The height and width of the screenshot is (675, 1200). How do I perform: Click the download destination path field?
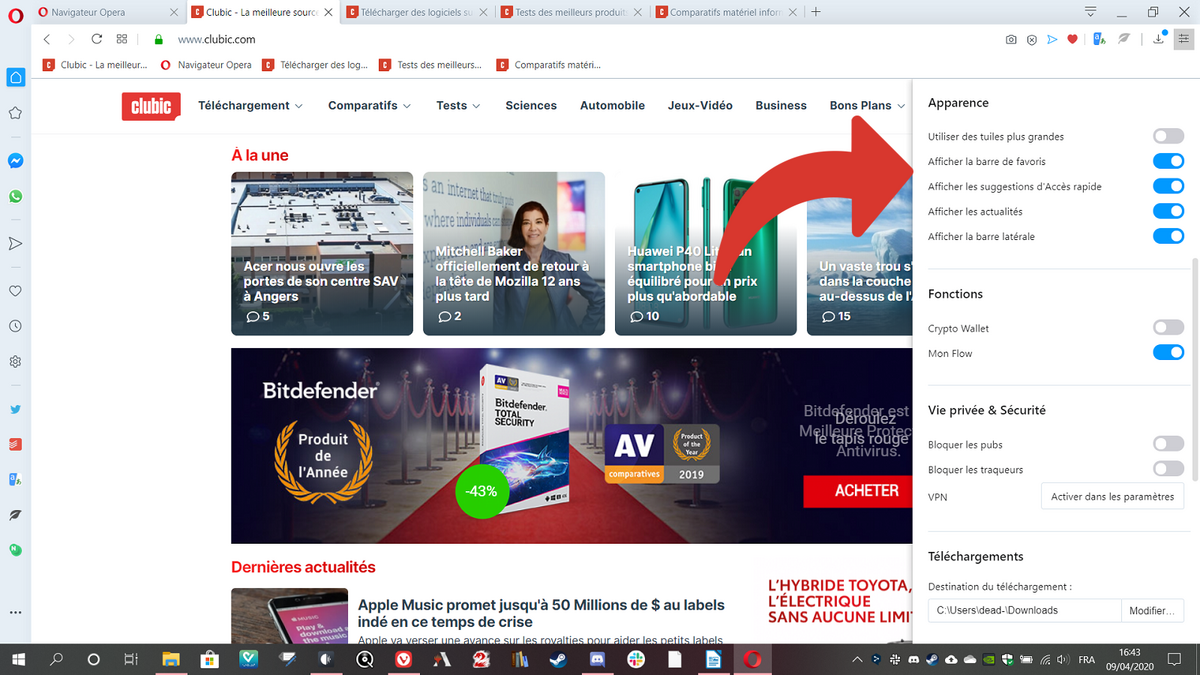point(1024,610)
